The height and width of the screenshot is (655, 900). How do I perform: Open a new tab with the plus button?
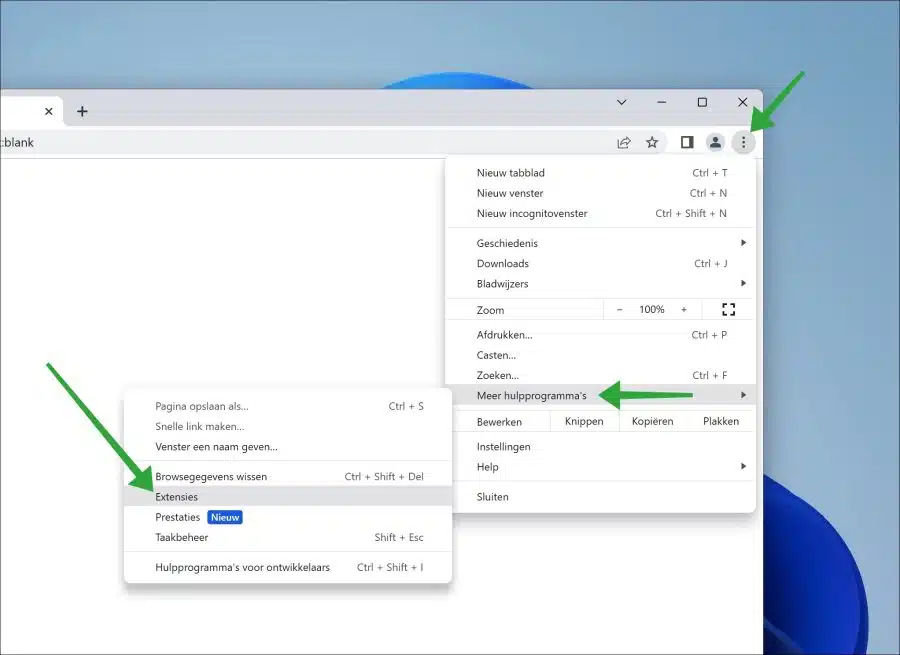click(82, 111)
